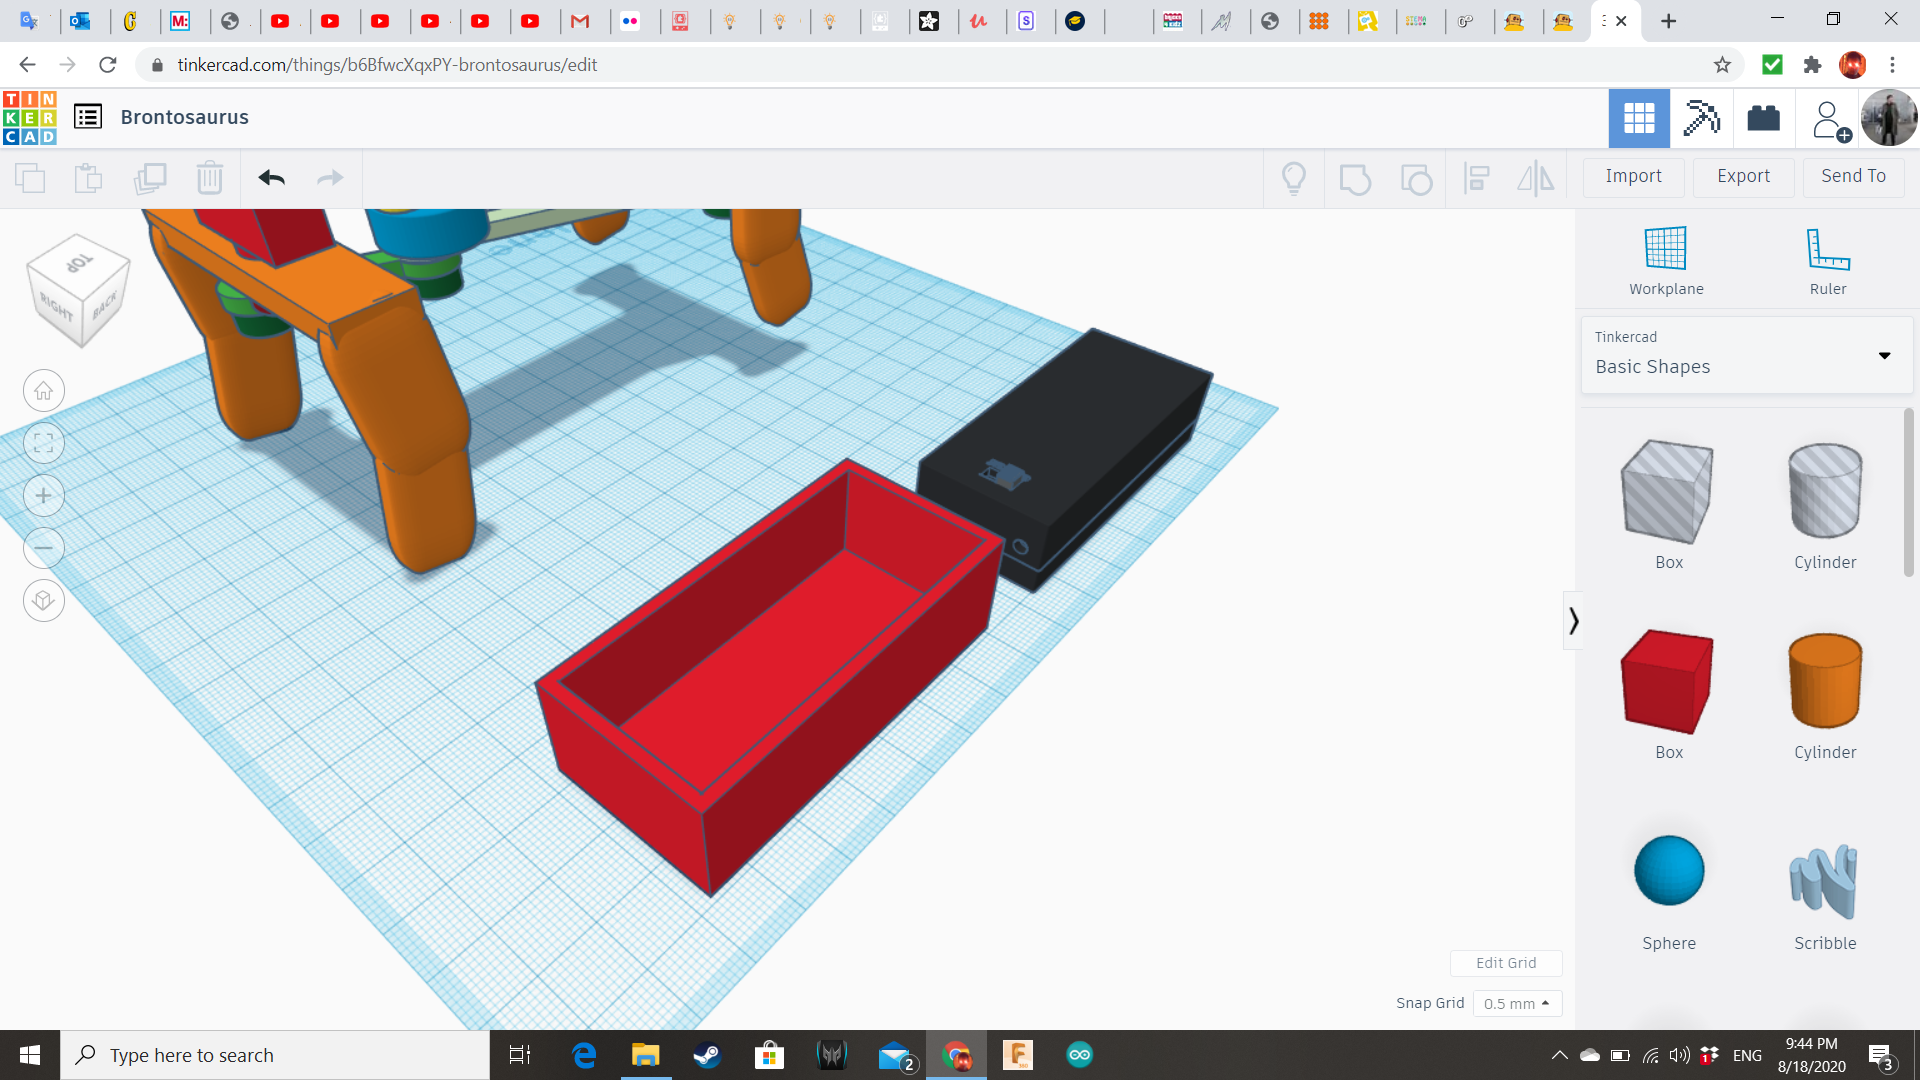Switch to 3D design grid view
This screenshot has width=1920, height=1080.
[1639, 118]
